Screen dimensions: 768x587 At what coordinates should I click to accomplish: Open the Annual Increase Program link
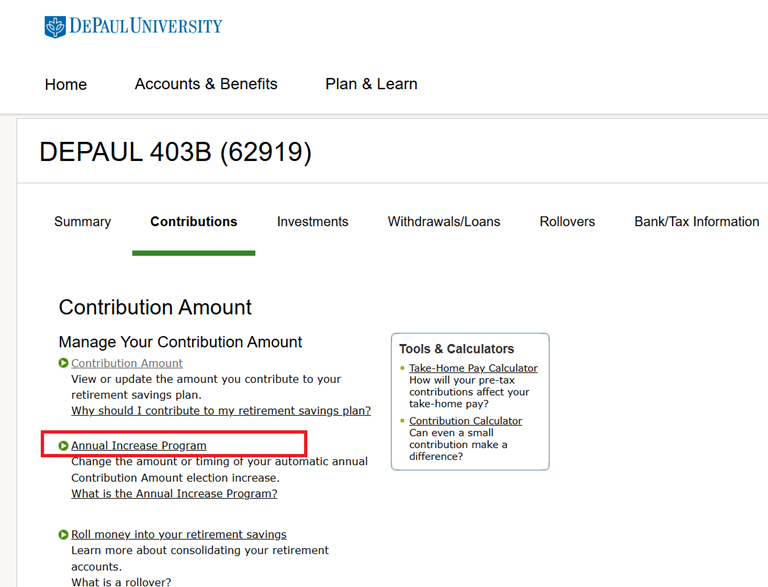point(139,445)
